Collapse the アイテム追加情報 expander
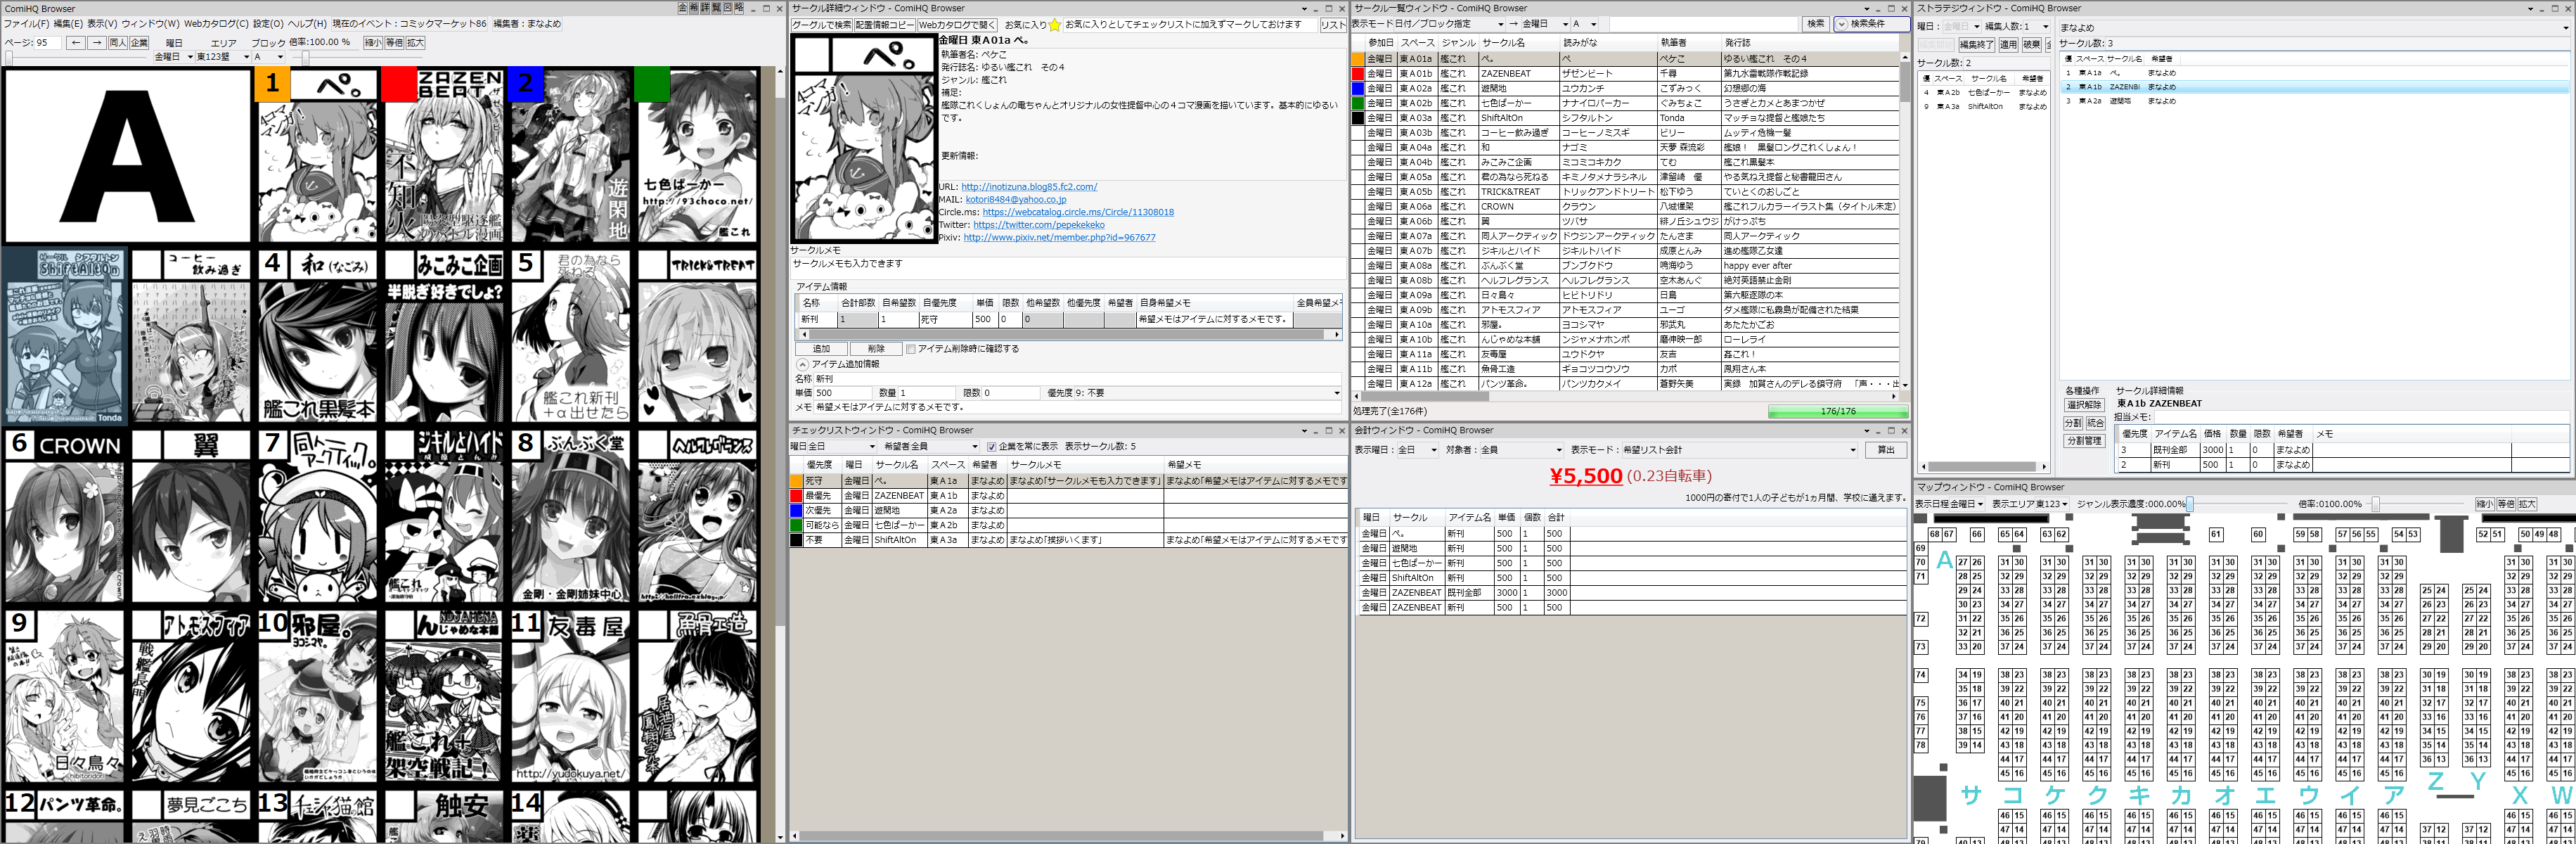2576x844 pixels. pyautogui.click(x=802, y=365)
